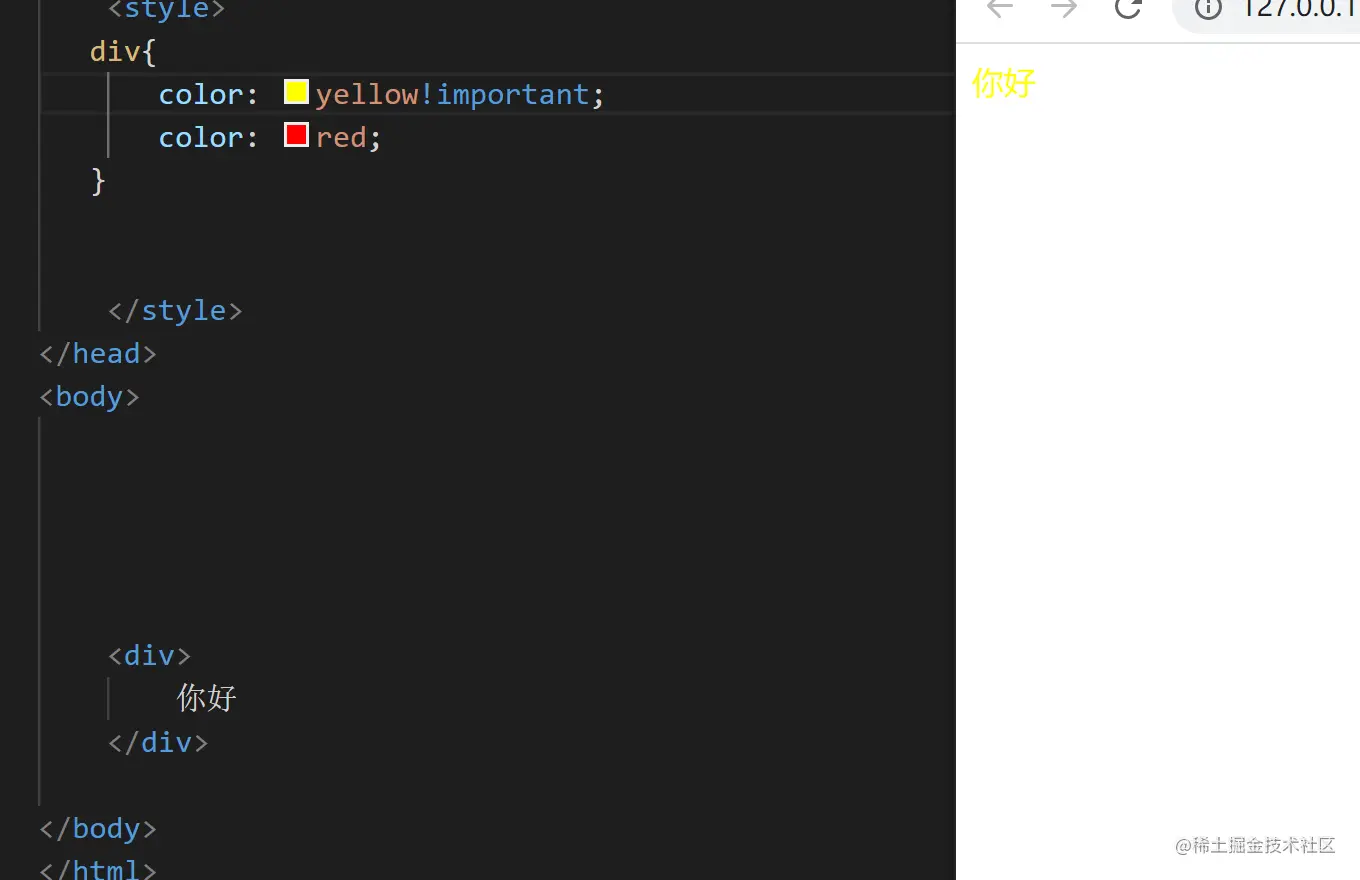Focus the 127.0.0.1 address bar
Viewport: 1360px width, 880px height.
point(1290,10)
